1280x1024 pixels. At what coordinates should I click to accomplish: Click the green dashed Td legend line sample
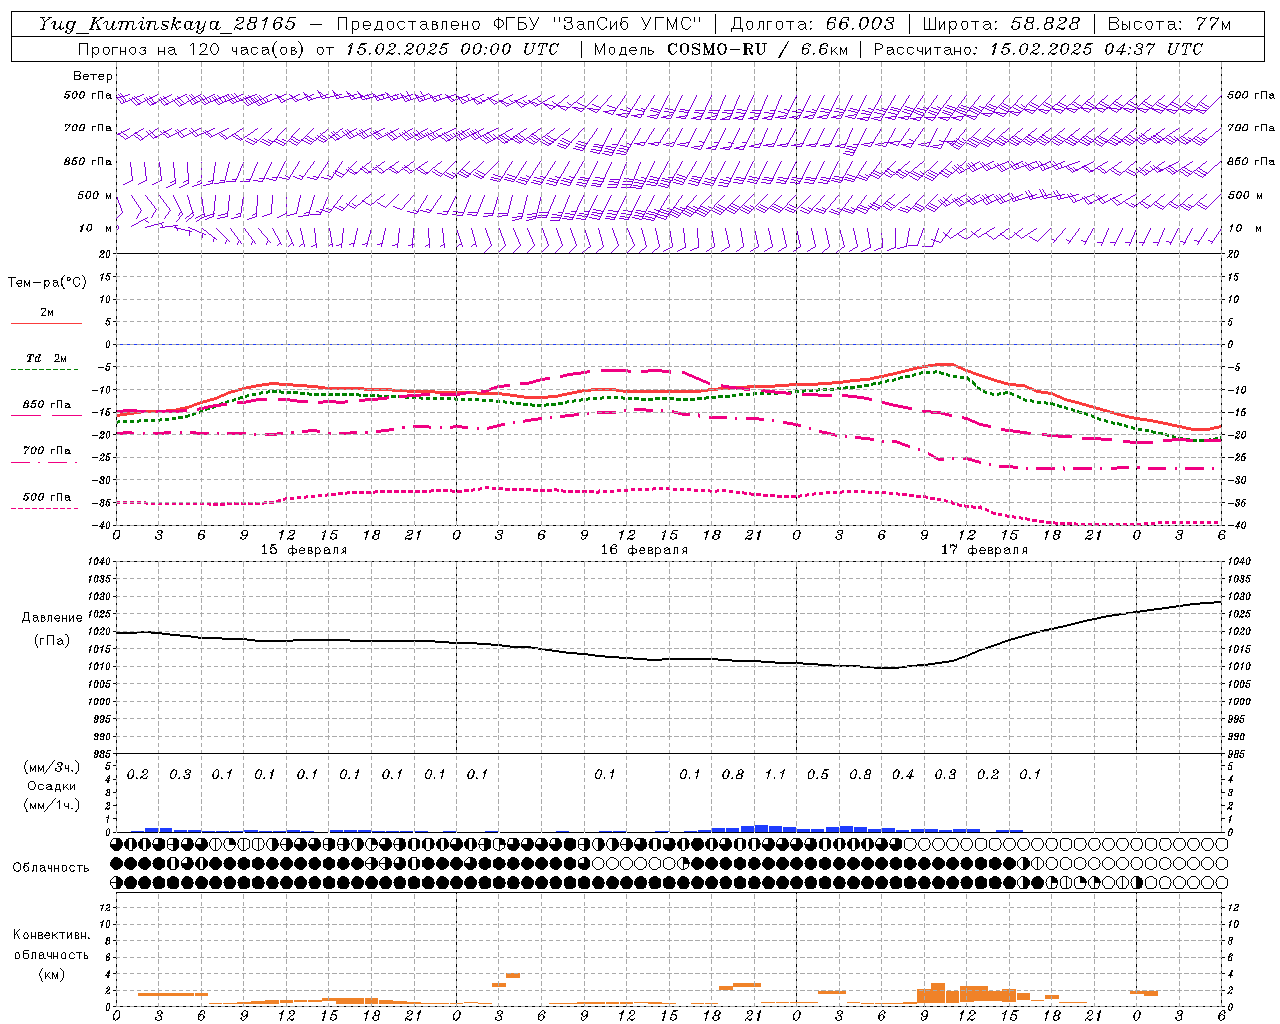(x=46, y=370)
